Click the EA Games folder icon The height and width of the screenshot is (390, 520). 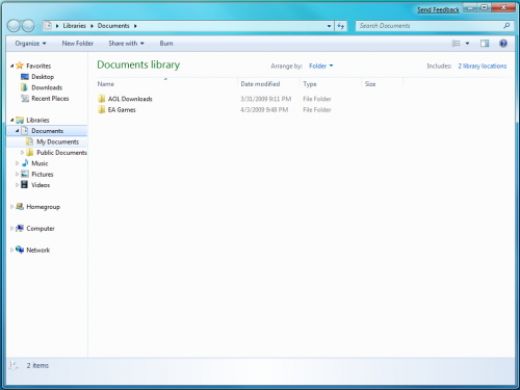[x=102, y=110]
